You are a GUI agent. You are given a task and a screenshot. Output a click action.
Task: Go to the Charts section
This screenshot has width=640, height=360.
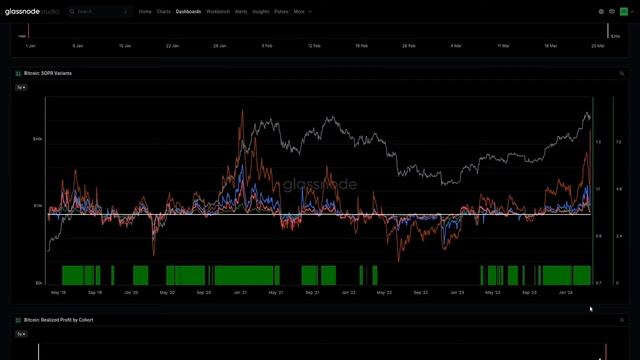coord(164,11)
